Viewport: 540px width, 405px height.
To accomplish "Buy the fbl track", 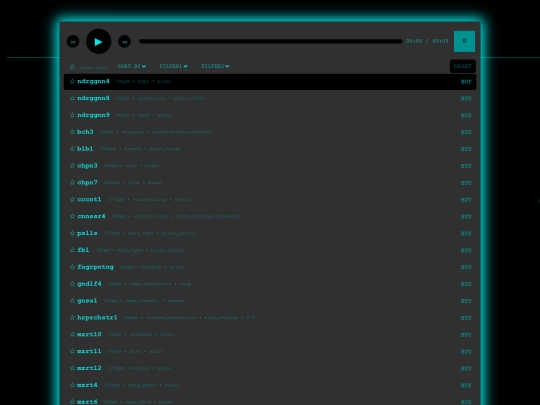I will 466,251.
